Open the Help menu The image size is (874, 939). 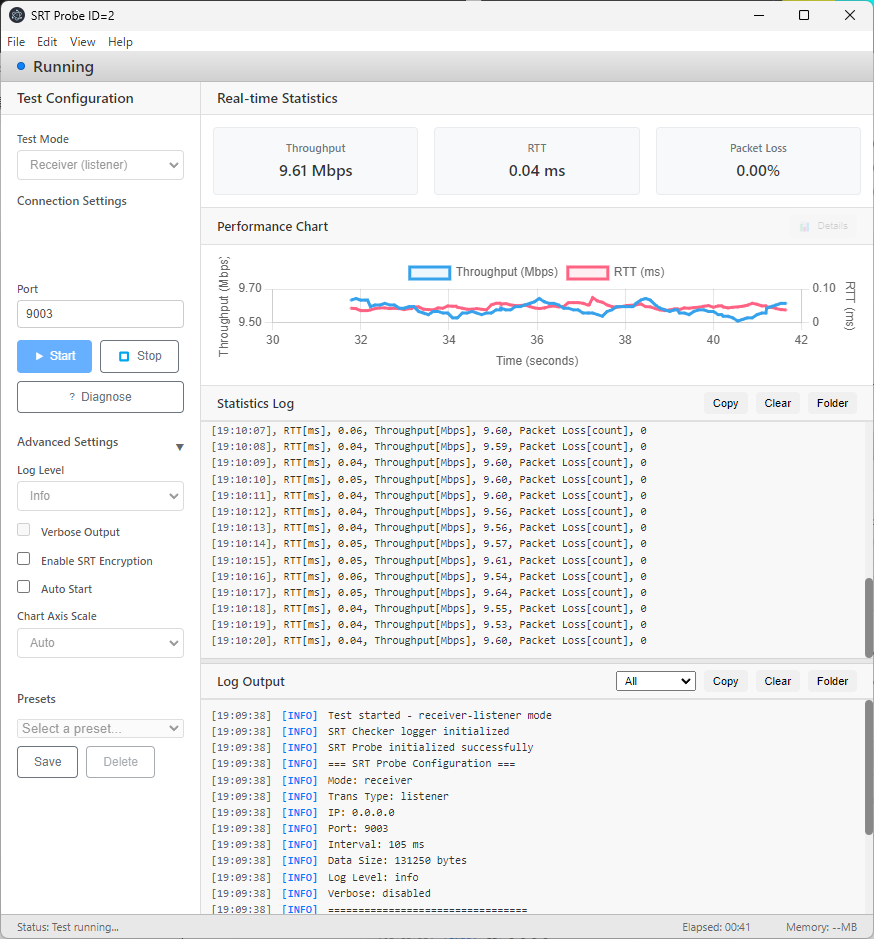pyautogui.click(x=120, y=42)
